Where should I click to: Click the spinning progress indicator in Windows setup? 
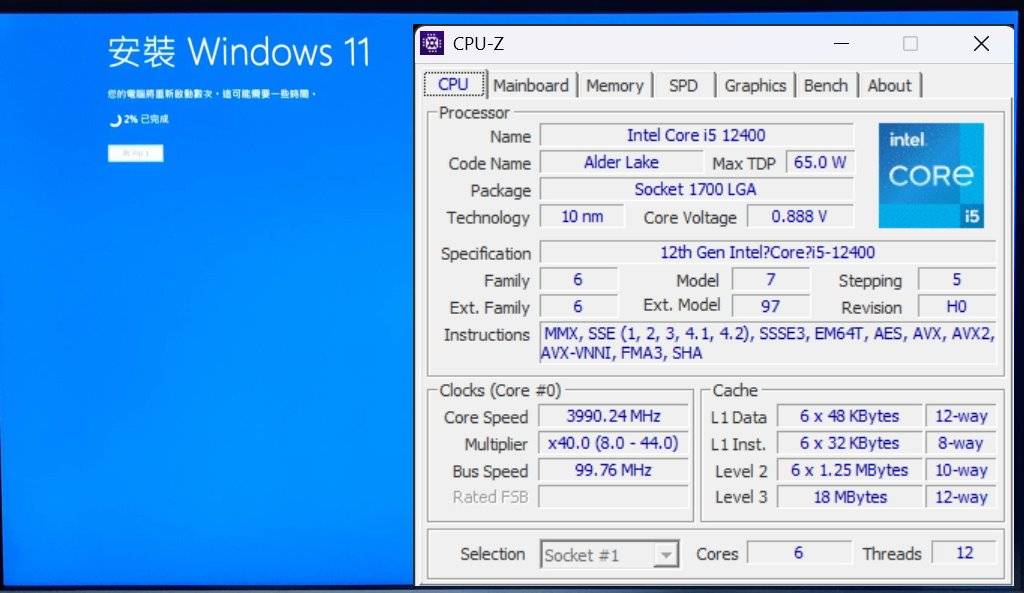pos(116,120)
